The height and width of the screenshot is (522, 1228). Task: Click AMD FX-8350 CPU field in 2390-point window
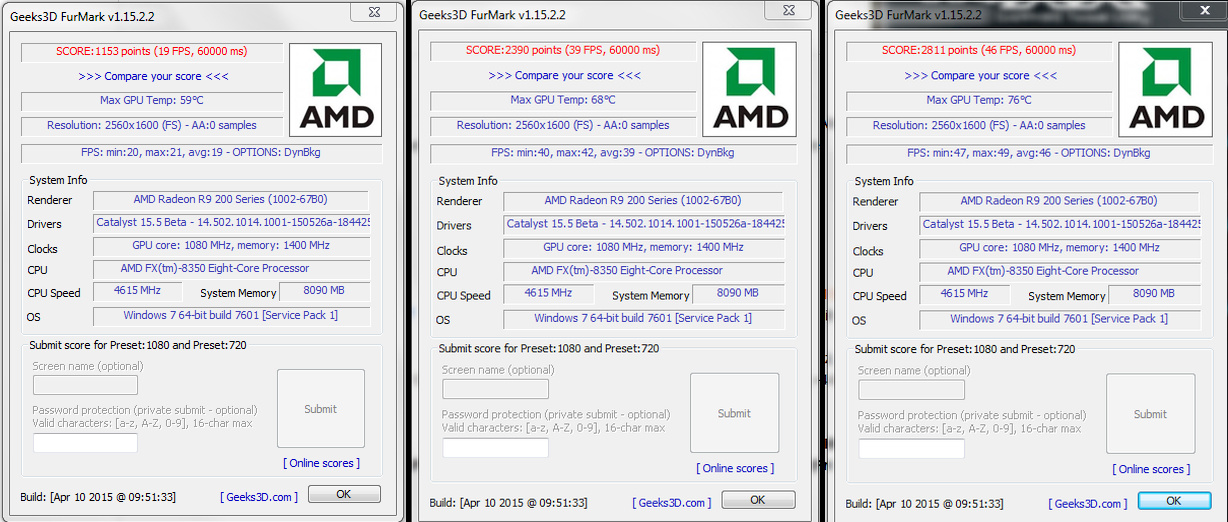644,271
